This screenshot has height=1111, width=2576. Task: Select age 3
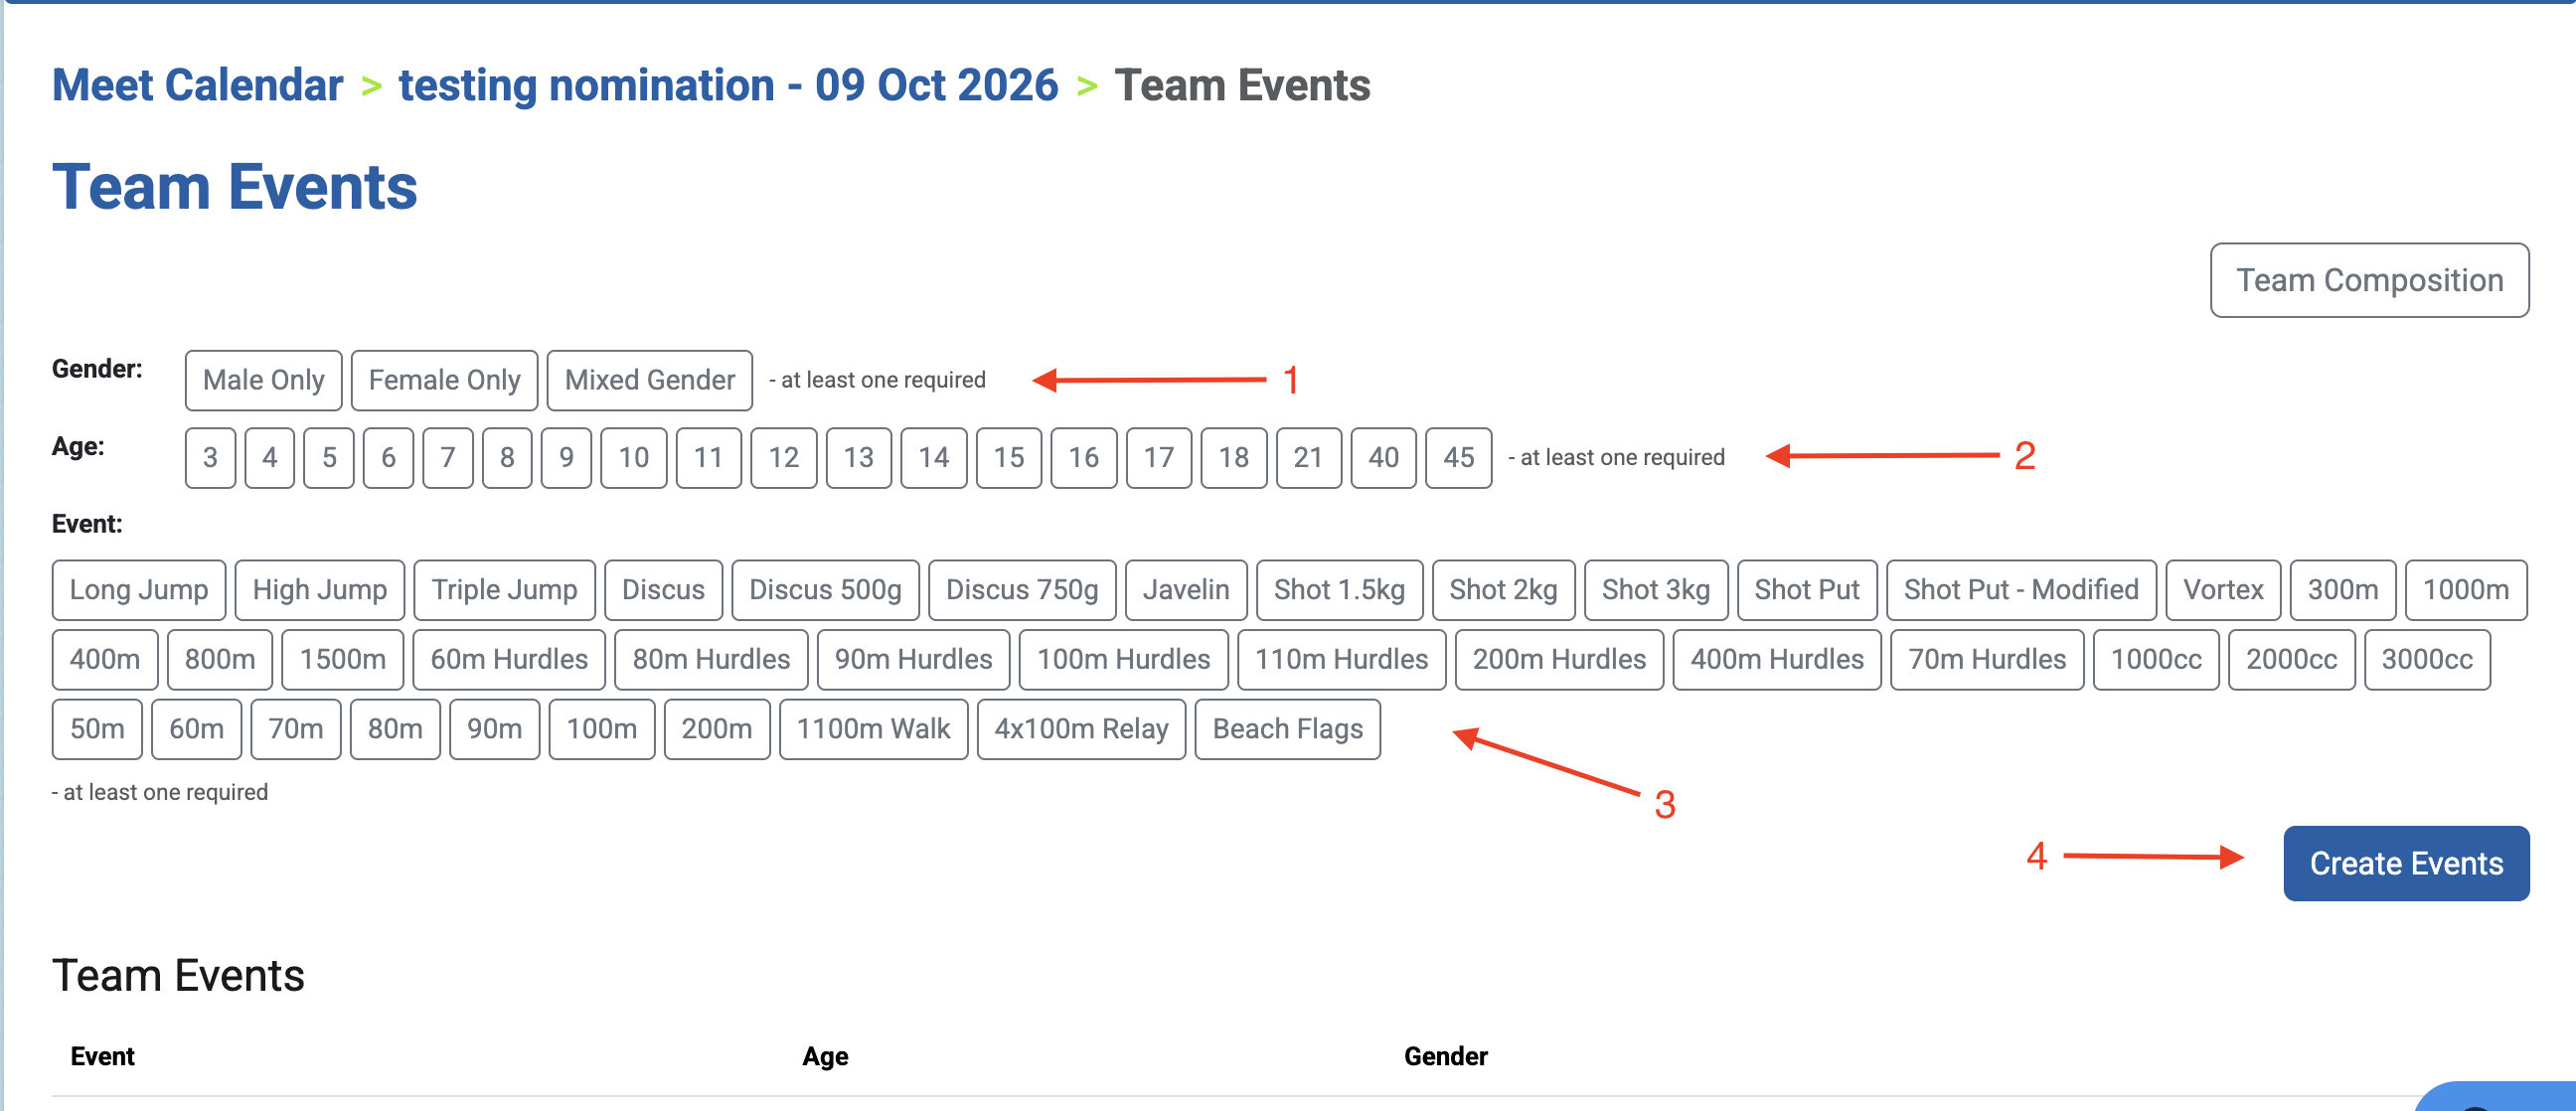[x=210, y=458]
